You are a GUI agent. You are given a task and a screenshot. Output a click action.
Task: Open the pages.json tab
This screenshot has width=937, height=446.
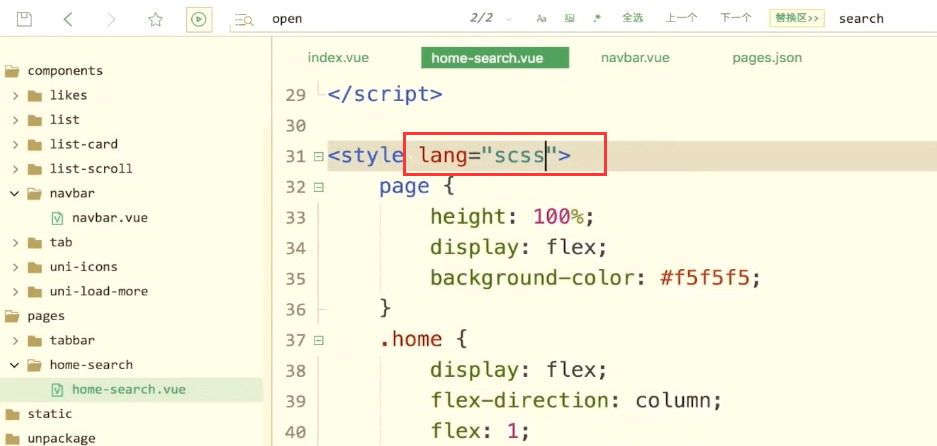[767, 58]
